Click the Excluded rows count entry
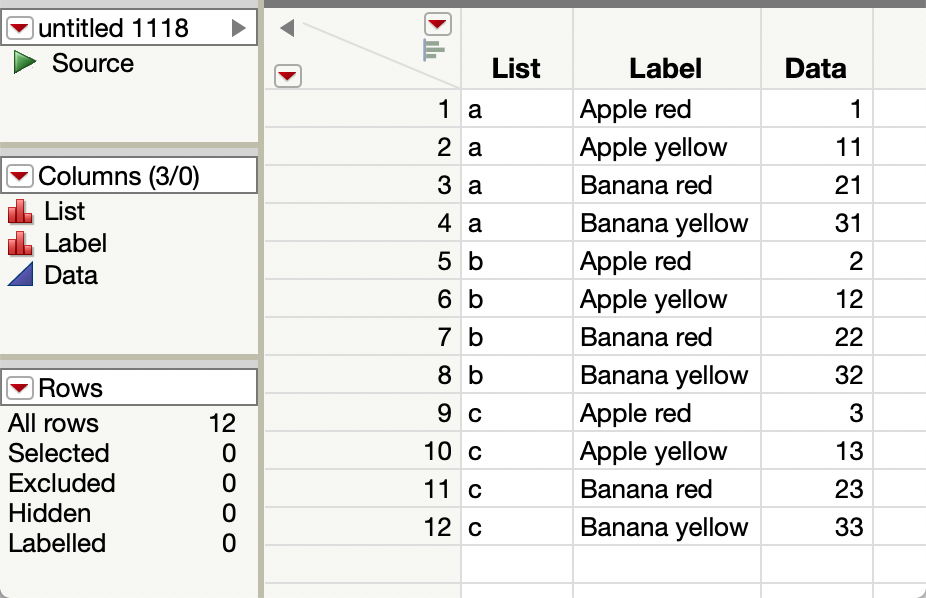The image size is (926, 598). pos(62,483)
